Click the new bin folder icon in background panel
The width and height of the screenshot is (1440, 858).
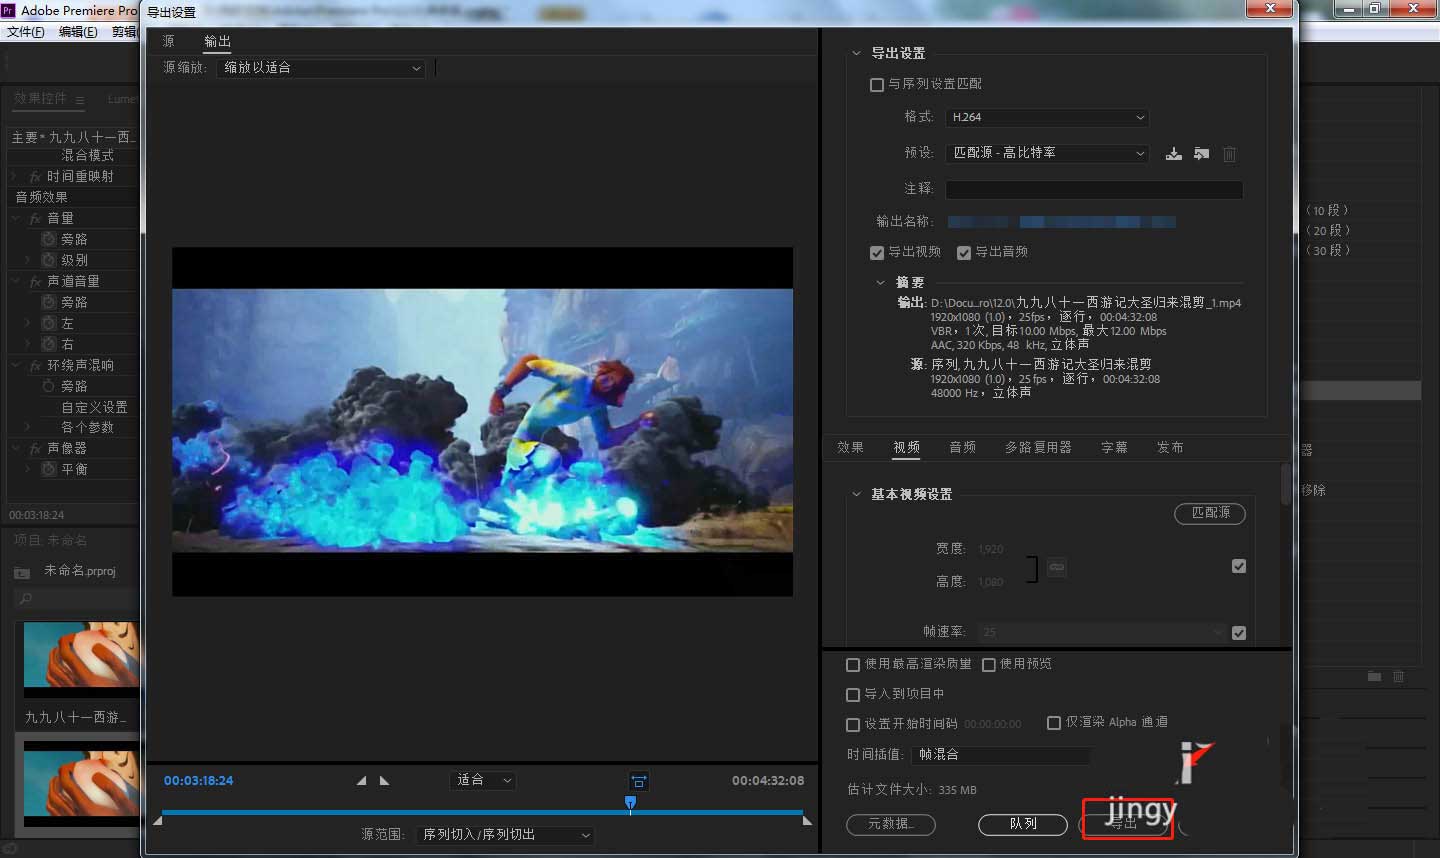1375,677
